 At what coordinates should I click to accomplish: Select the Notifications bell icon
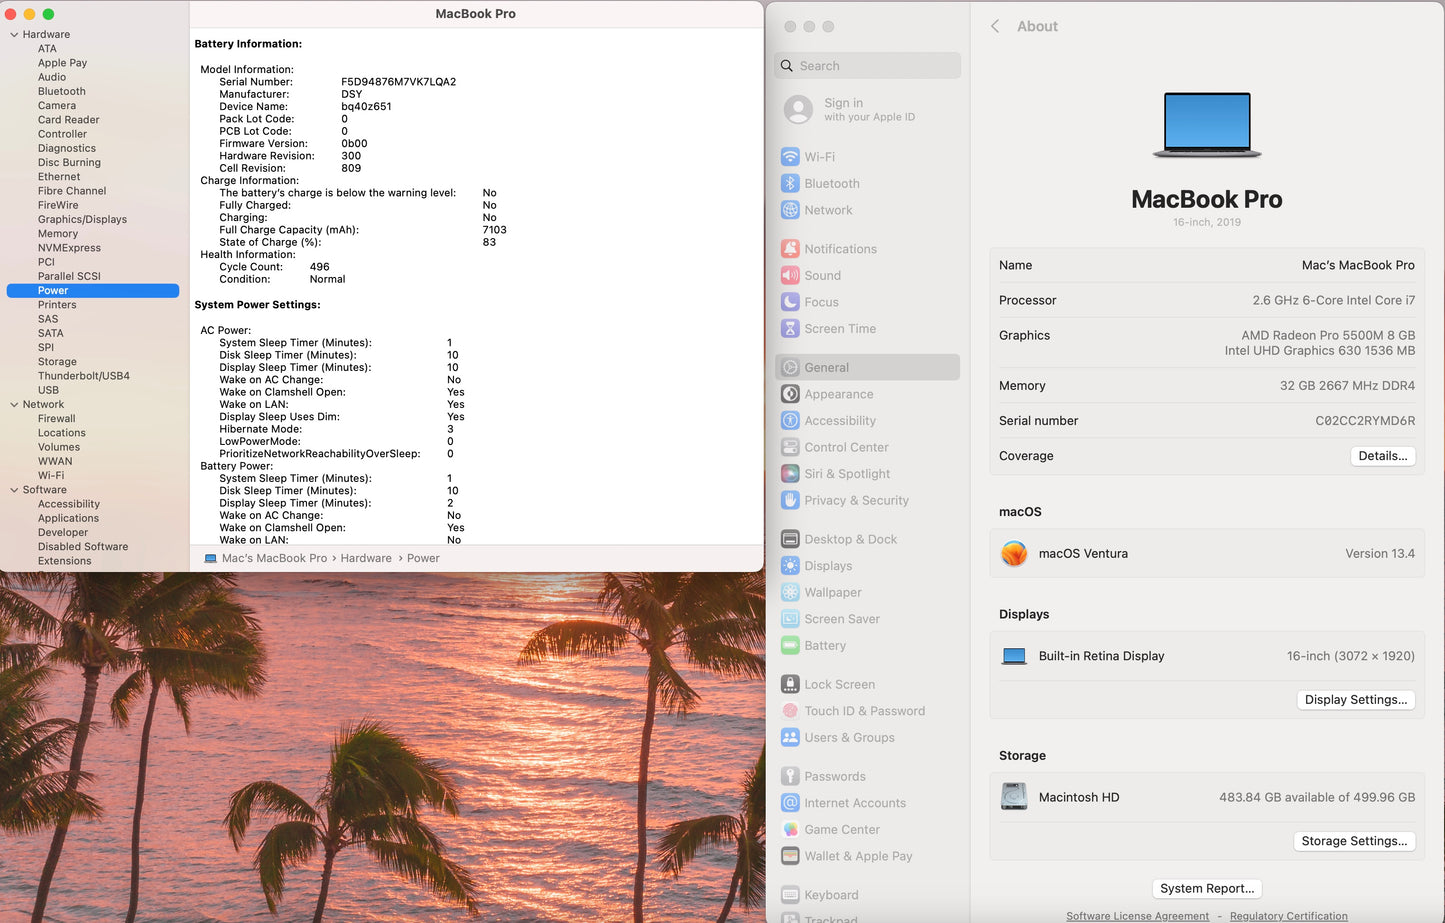point(790,249)
